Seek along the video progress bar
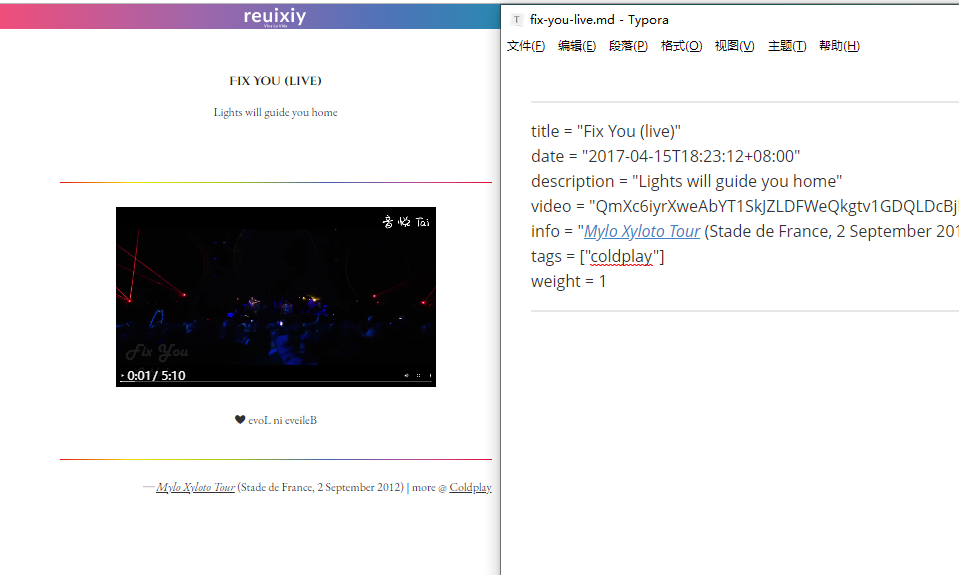 [x=276, y=382]
